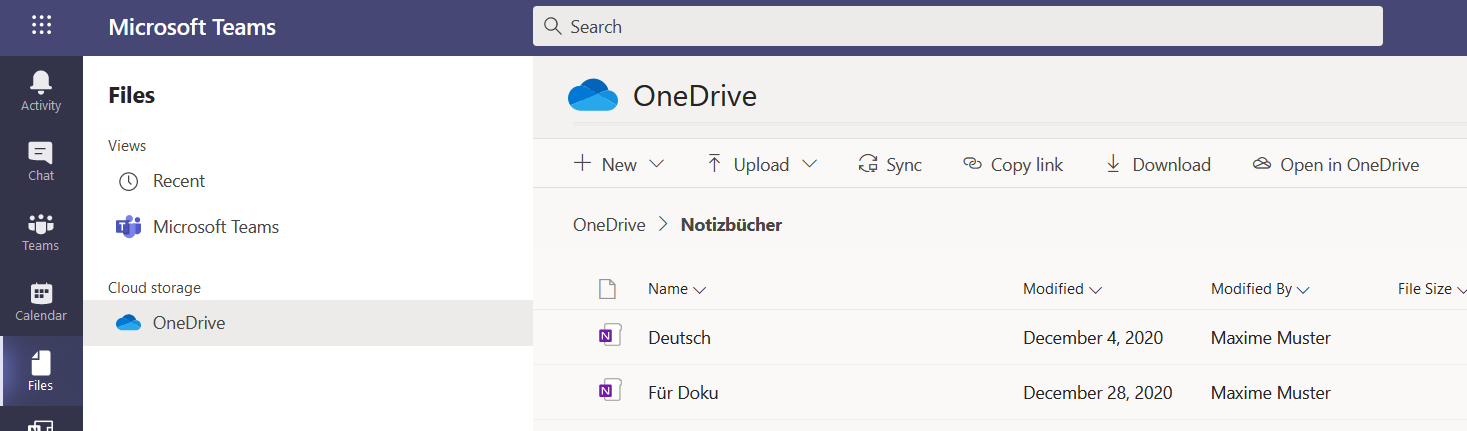Select Files in left rail

pos(41,371)
